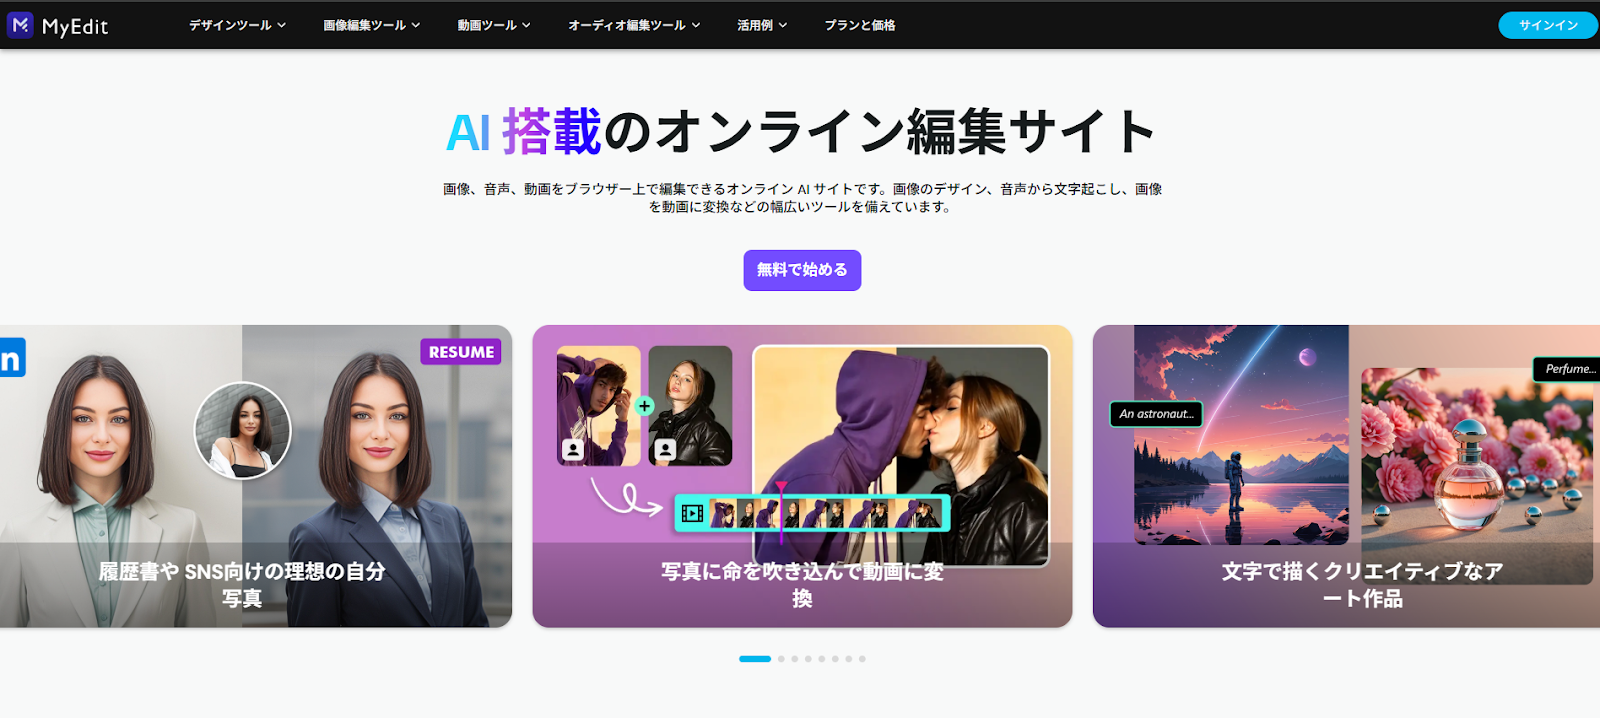Click the film strip icon on the timeline
This screenshot has width=1600, height=718.
click(x=692, y=514)
